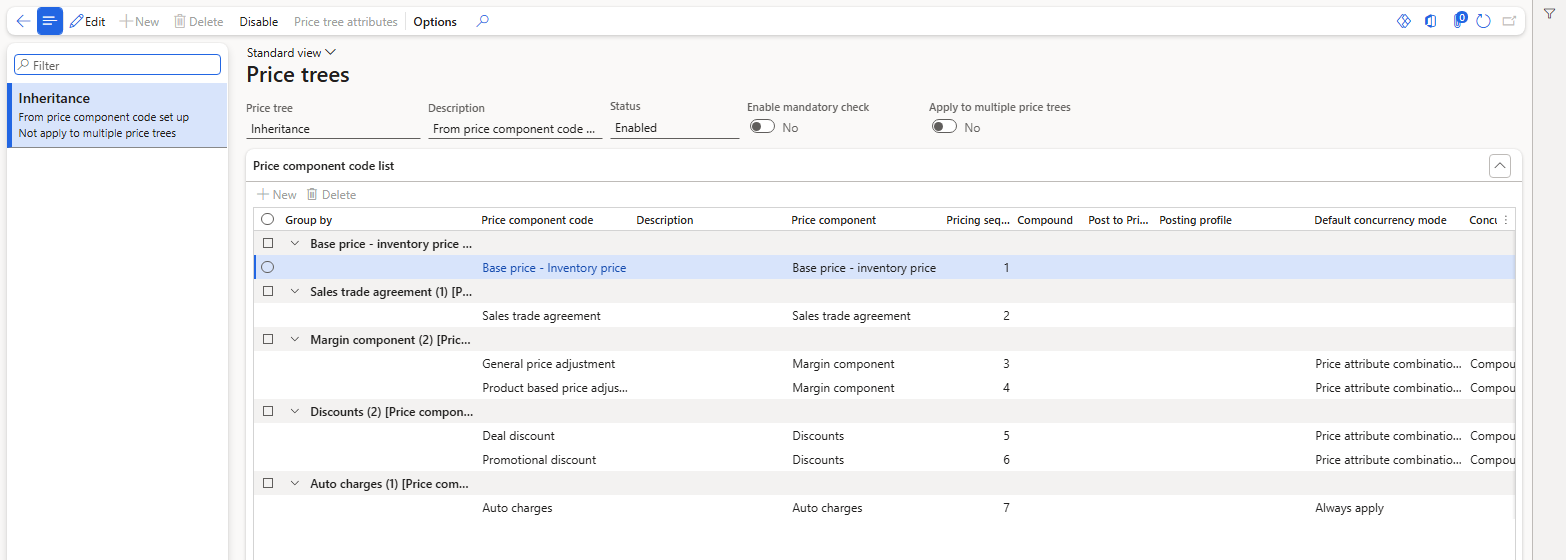Select the radio circle on Base price row

point(267,267)
